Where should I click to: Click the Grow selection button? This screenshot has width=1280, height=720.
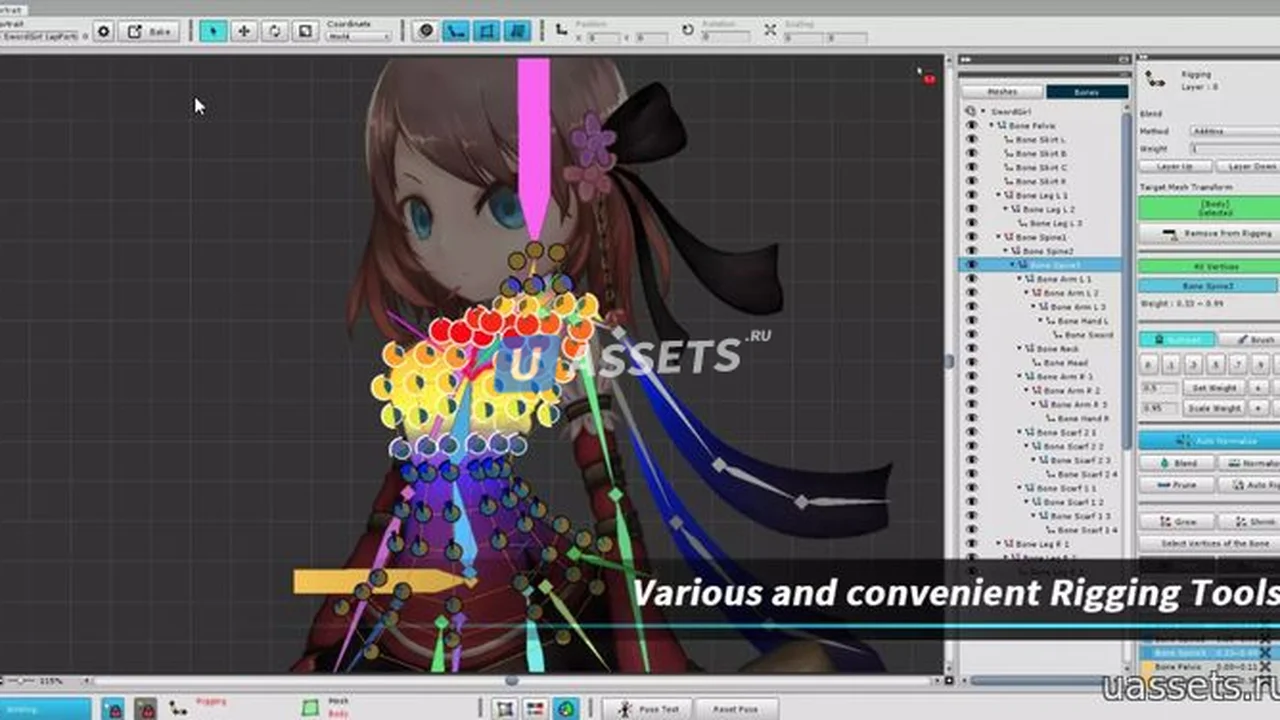[x=1176, y=522]
